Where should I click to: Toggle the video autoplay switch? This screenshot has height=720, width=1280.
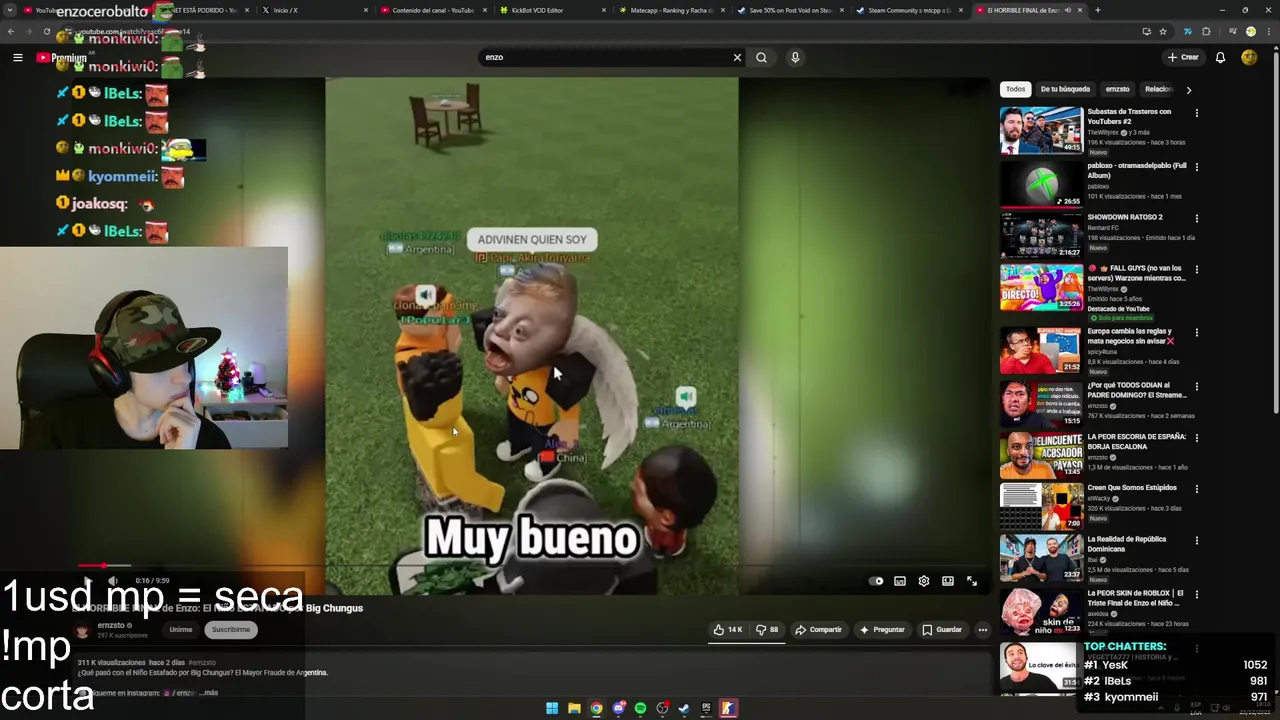click(x=876, y=581)
